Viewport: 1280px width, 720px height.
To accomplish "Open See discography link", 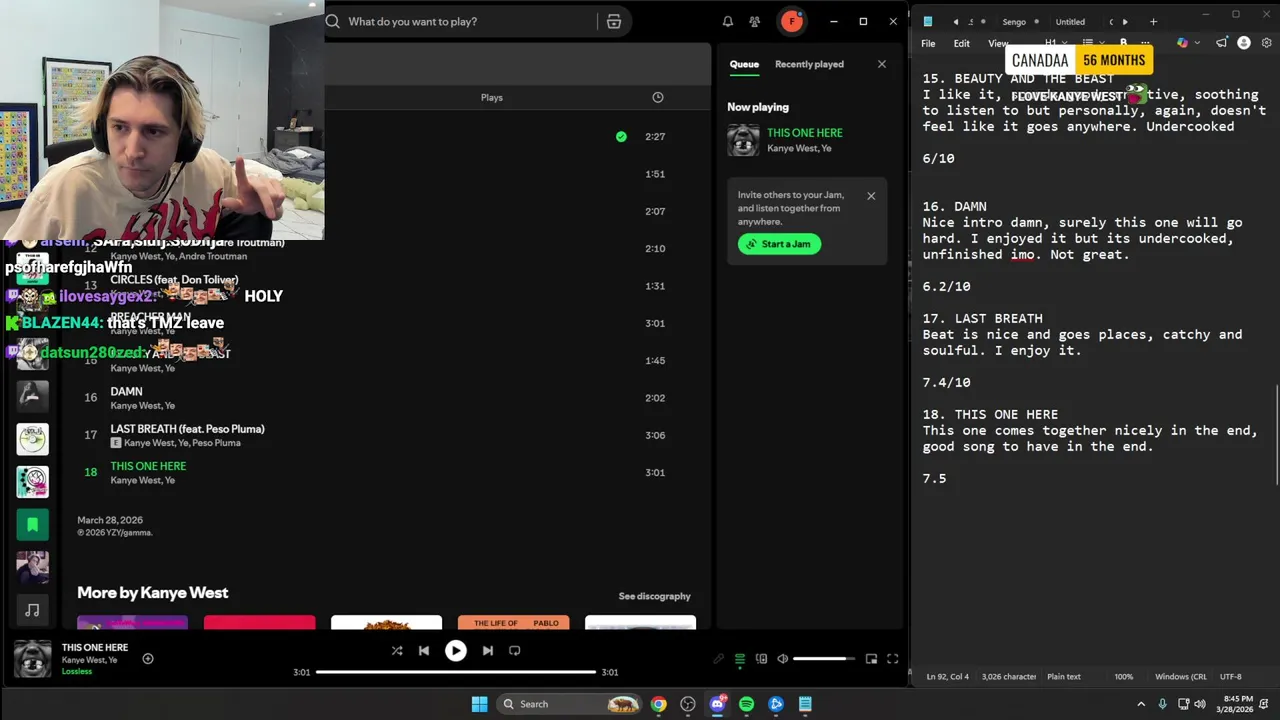I will click(x=654, y=596).
